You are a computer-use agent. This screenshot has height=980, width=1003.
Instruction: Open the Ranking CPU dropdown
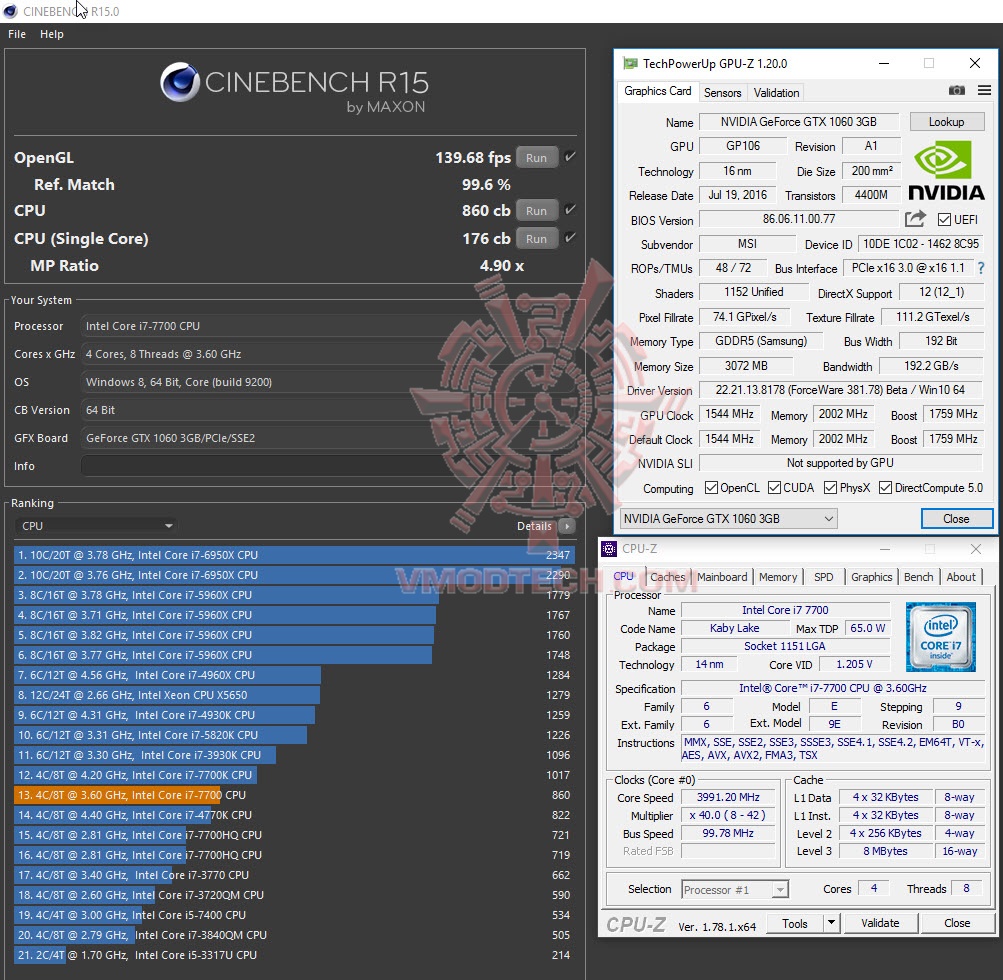click(x=96, y=526)
